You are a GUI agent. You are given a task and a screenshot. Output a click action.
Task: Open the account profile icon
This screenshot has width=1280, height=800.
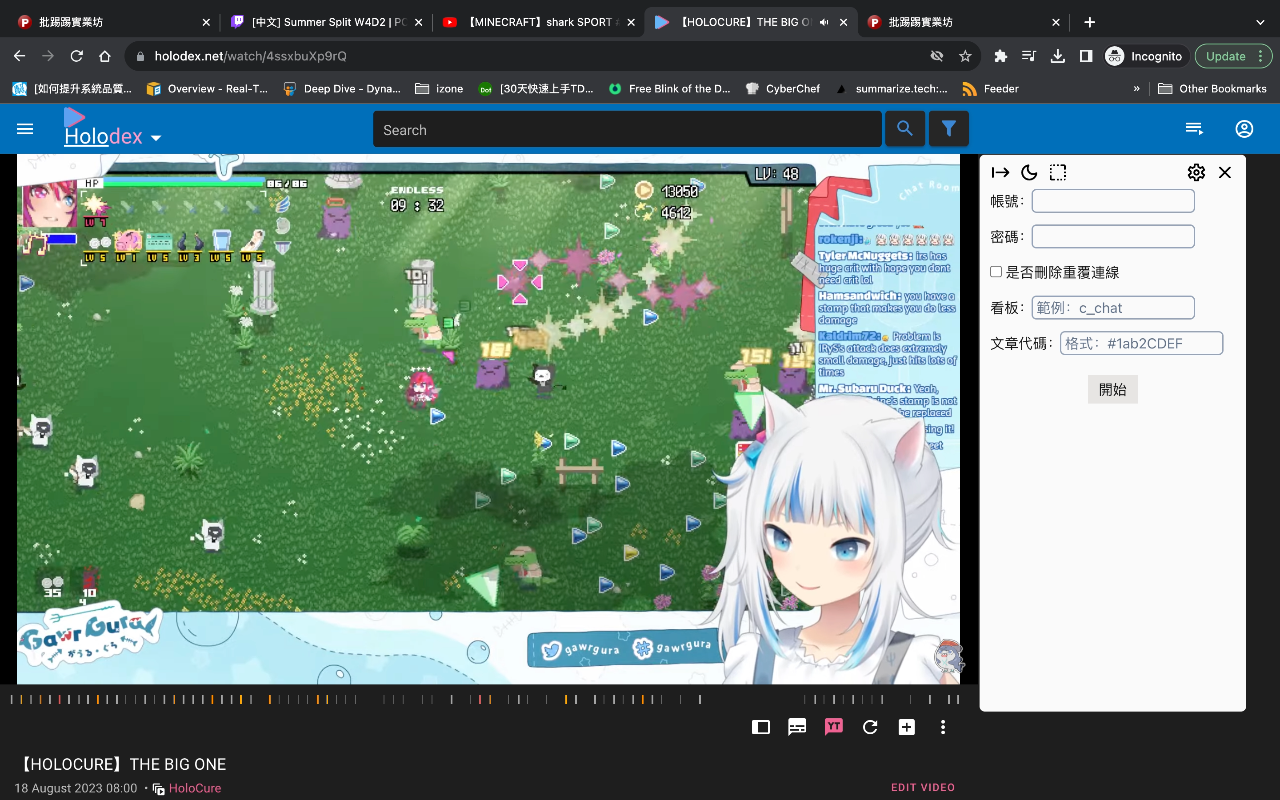click(1244, 128)
